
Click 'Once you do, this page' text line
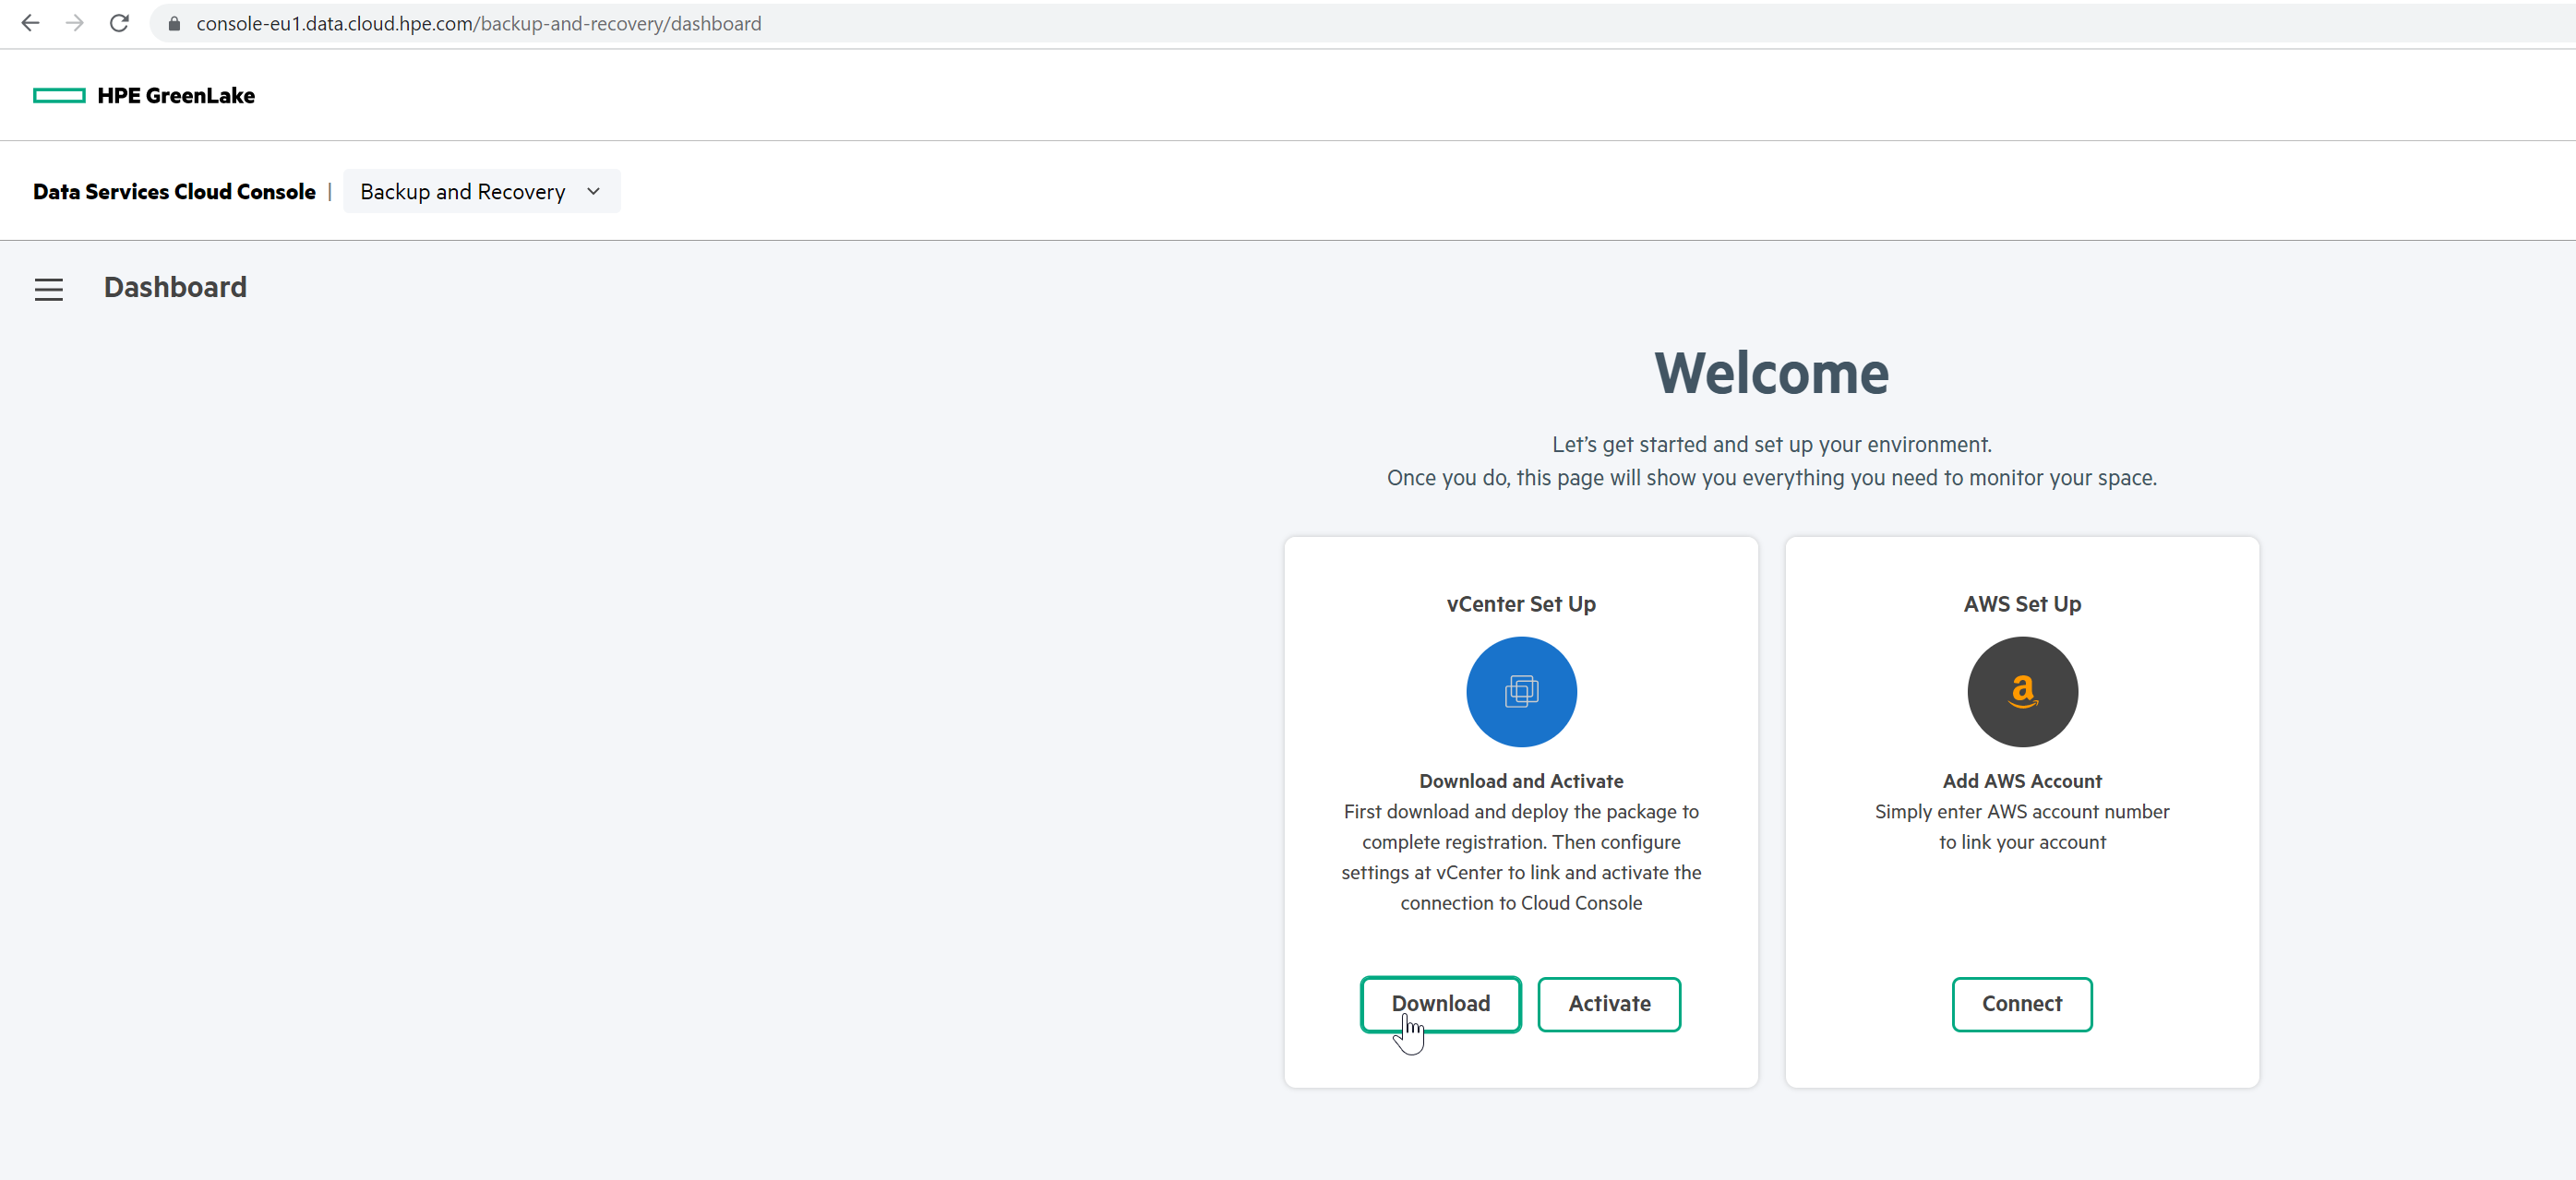click(1771, 478)
